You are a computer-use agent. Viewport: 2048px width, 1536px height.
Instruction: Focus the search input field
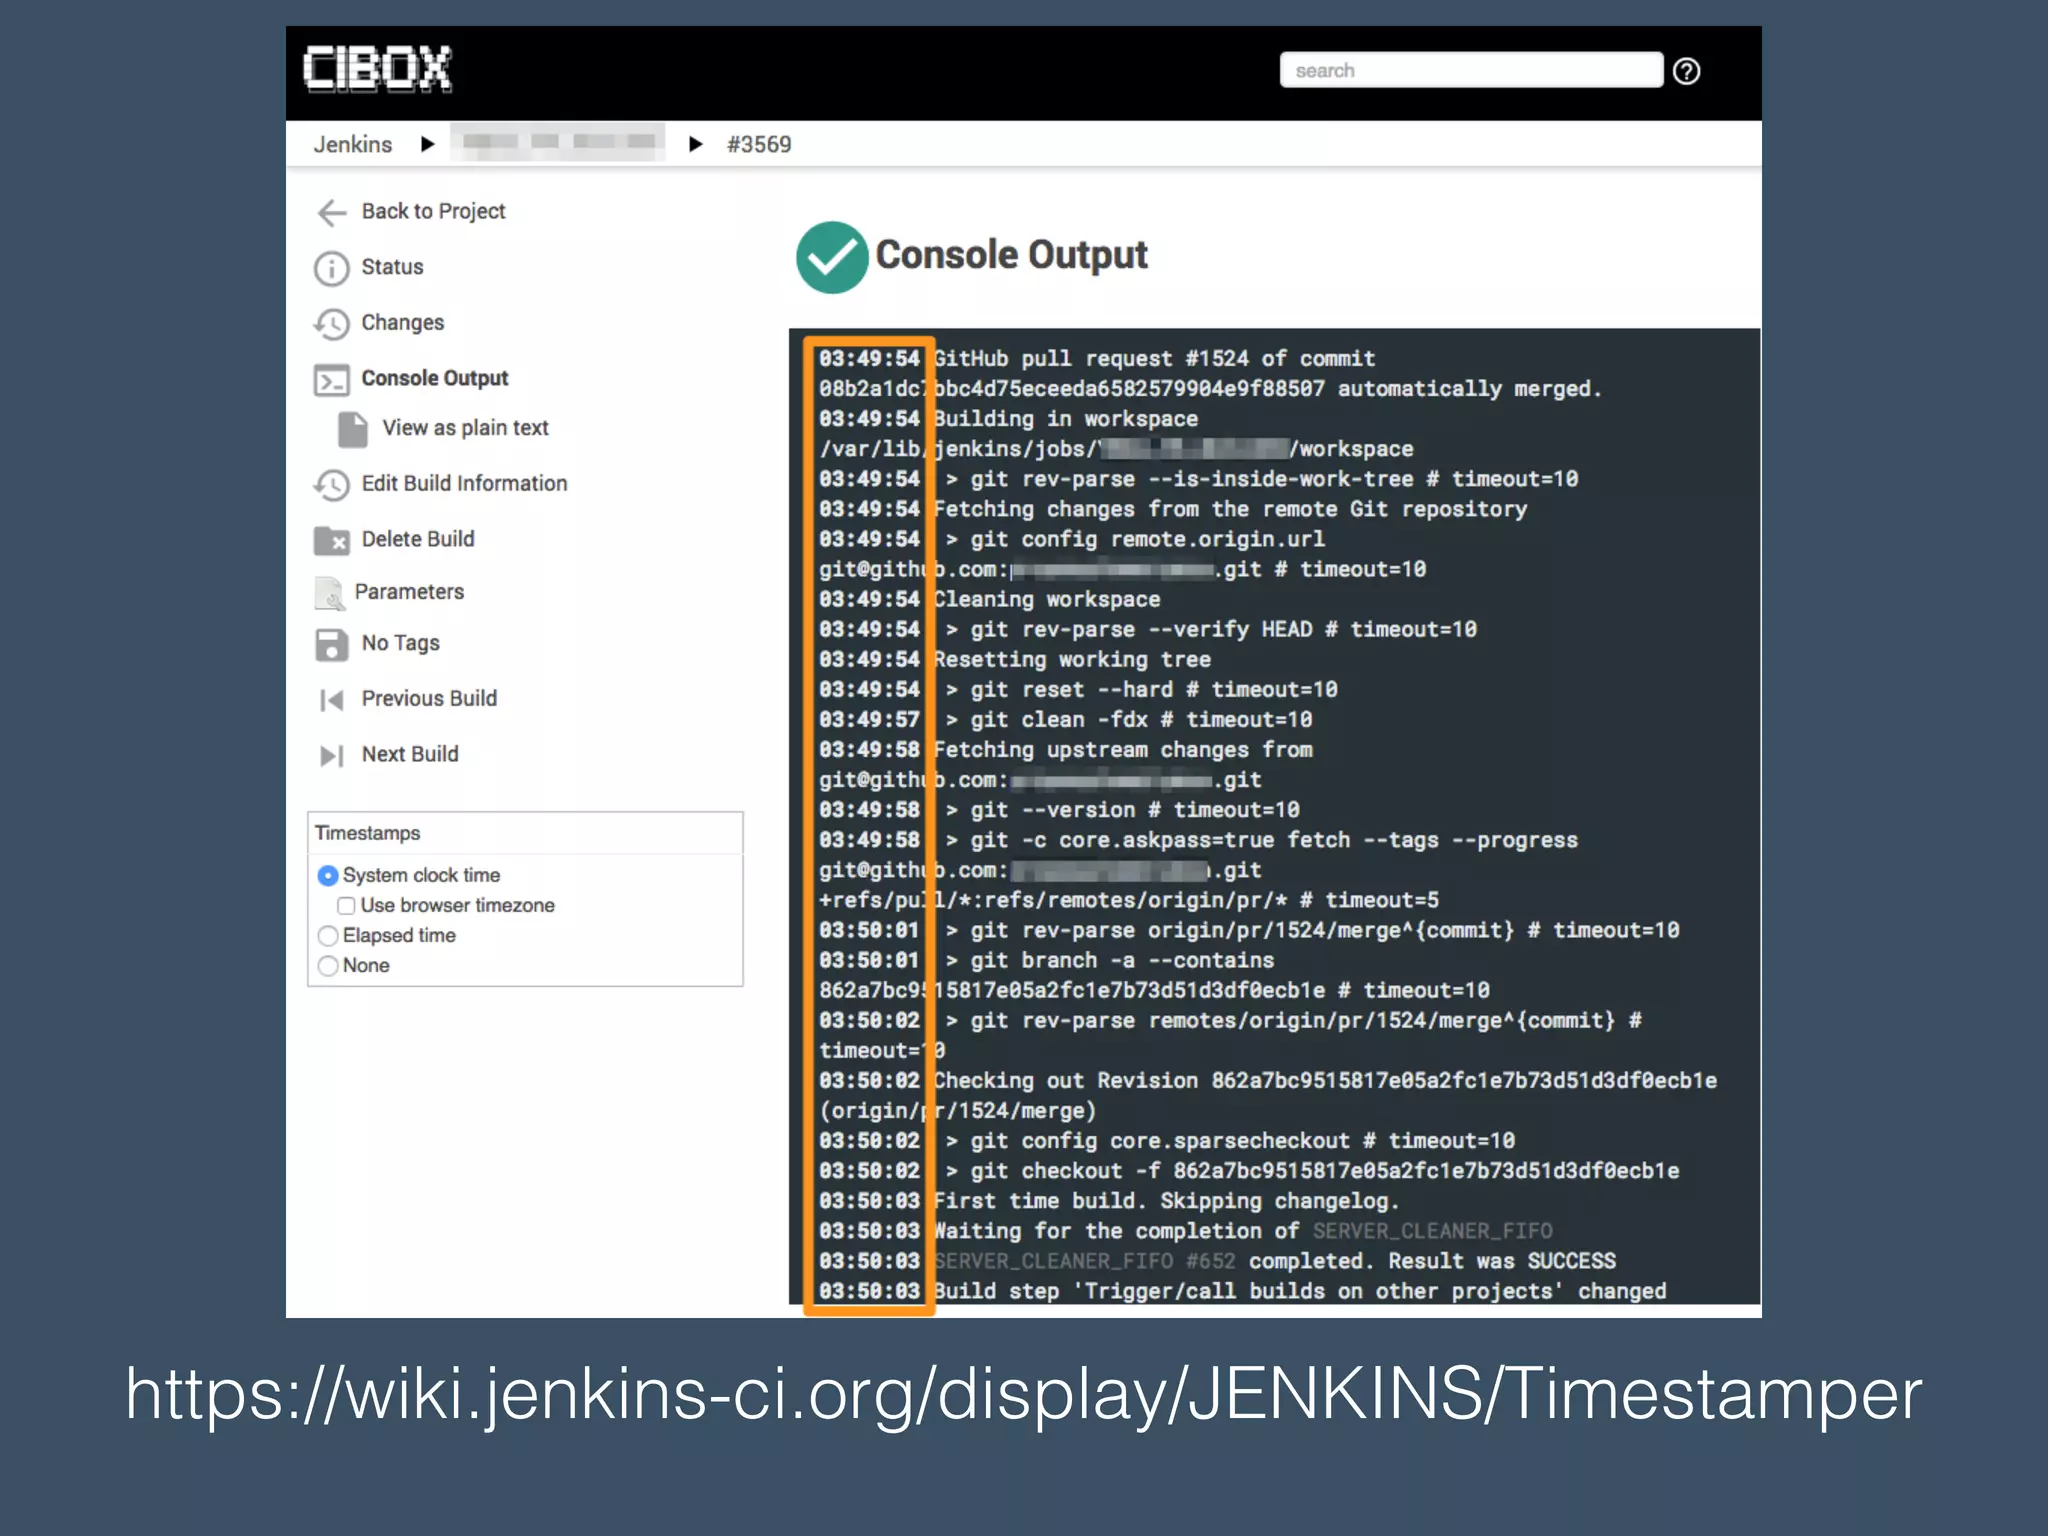1471,71
